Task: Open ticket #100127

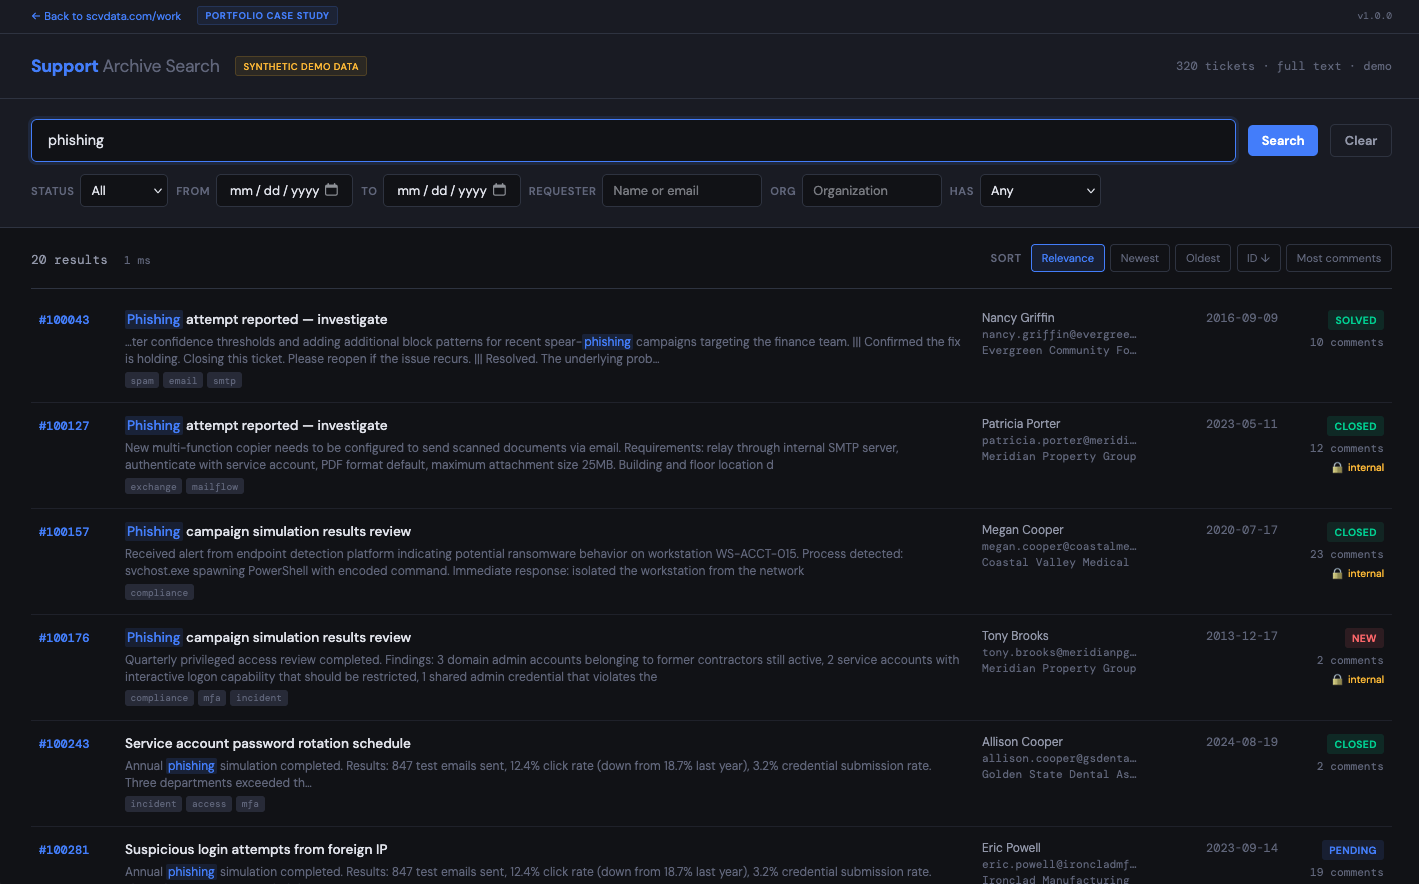Action: tap(64, 426)
